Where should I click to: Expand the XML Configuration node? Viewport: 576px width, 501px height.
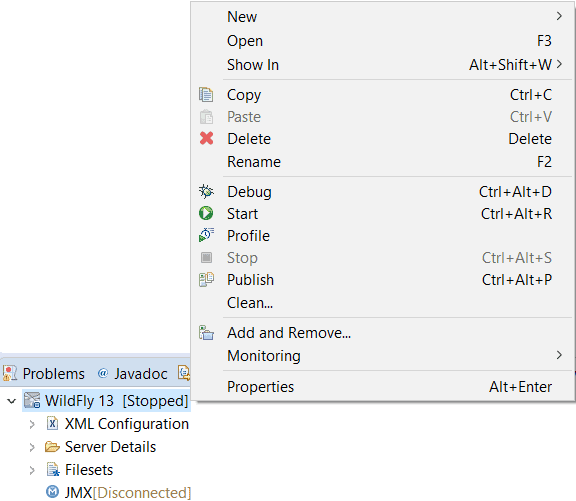pyautogui.click(x=32, y=424)
